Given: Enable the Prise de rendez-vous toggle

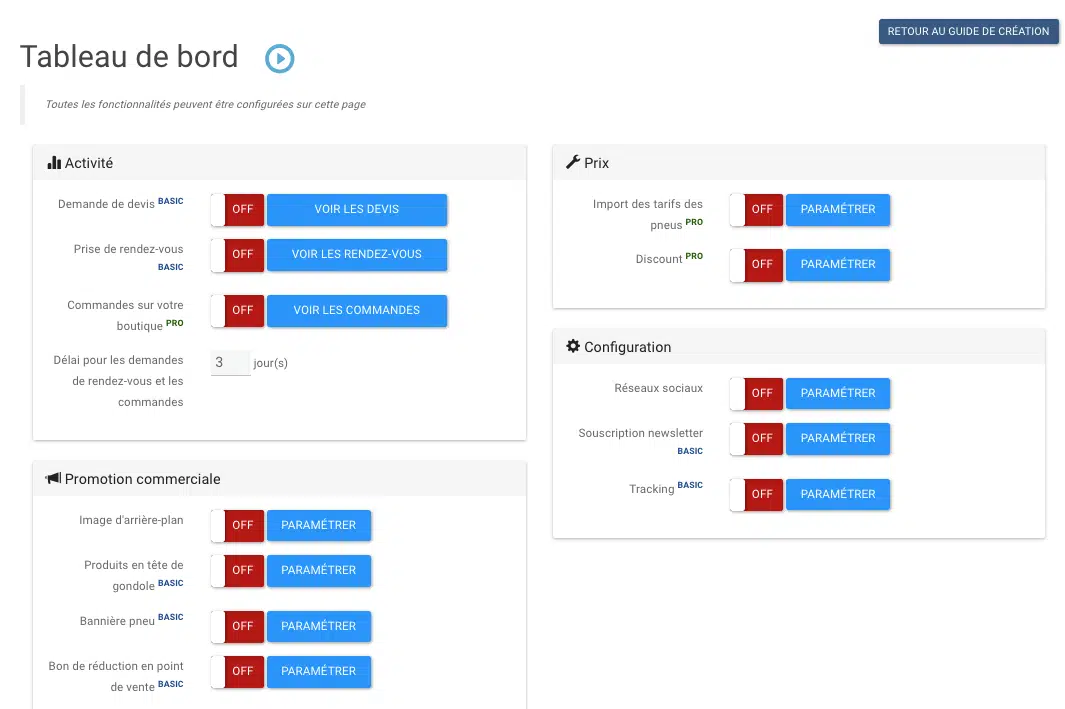Looking at the screenshot, I should (x=238, y=254).
